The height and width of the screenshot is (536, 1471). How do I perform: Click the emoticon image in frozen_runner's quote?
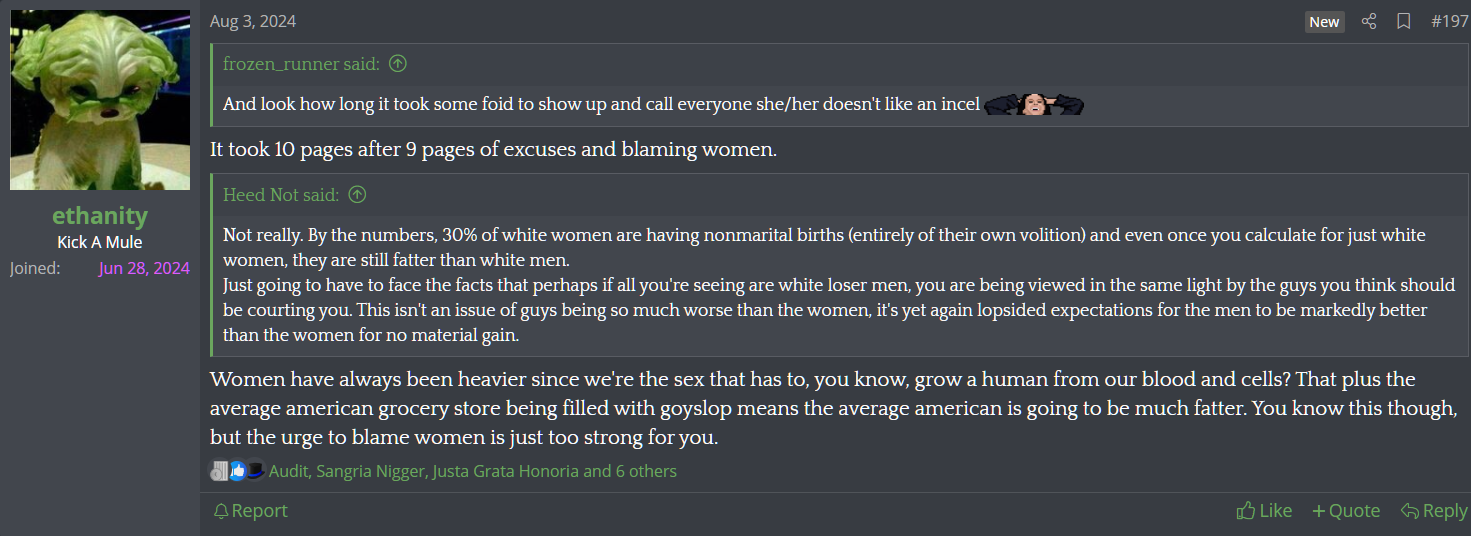[1033, 104]
